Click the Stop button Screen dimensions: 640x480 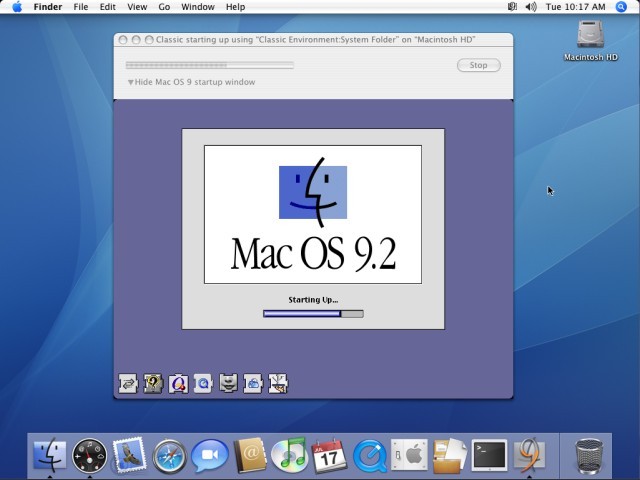[x=479, y=65]
